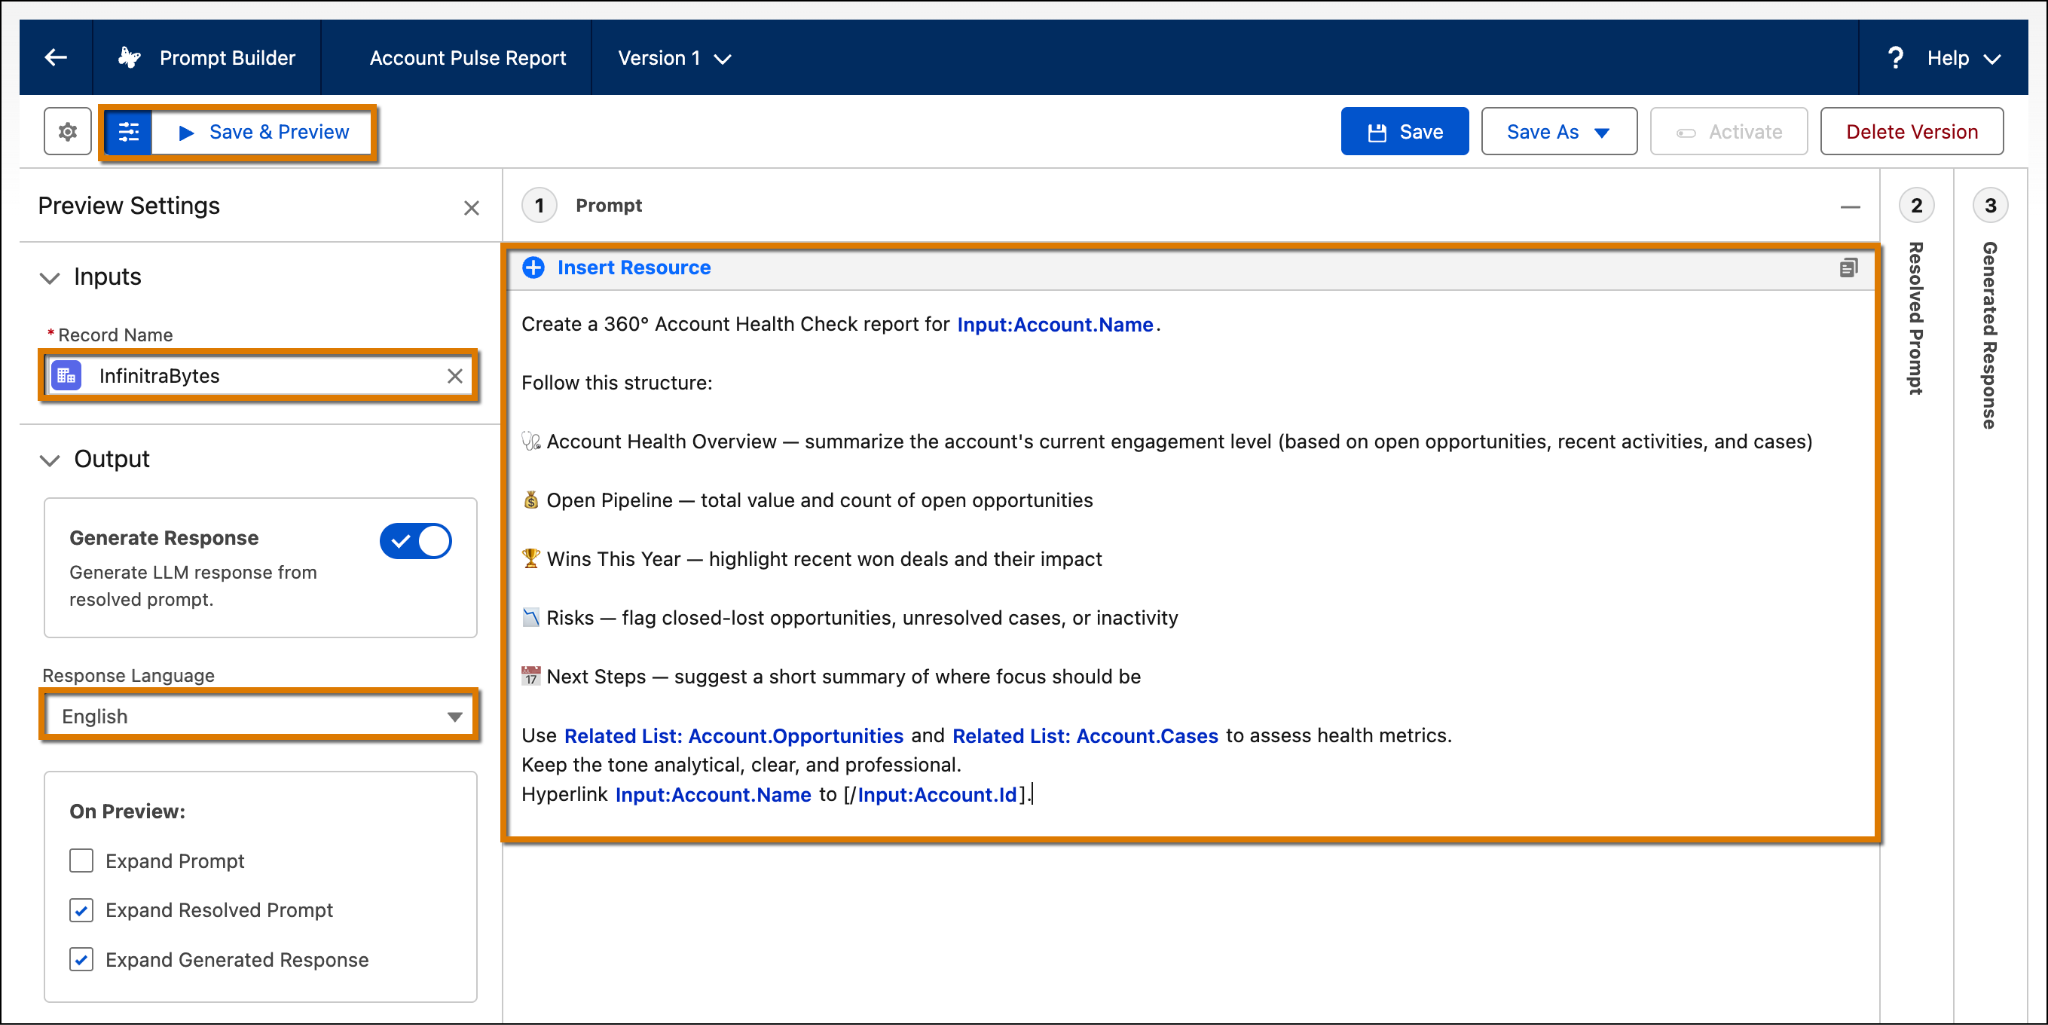The height and width of the screenshot is (1025, 2048).
Task: Toggle the preview settings sliders icon
Action: click(x=129, y=132)
